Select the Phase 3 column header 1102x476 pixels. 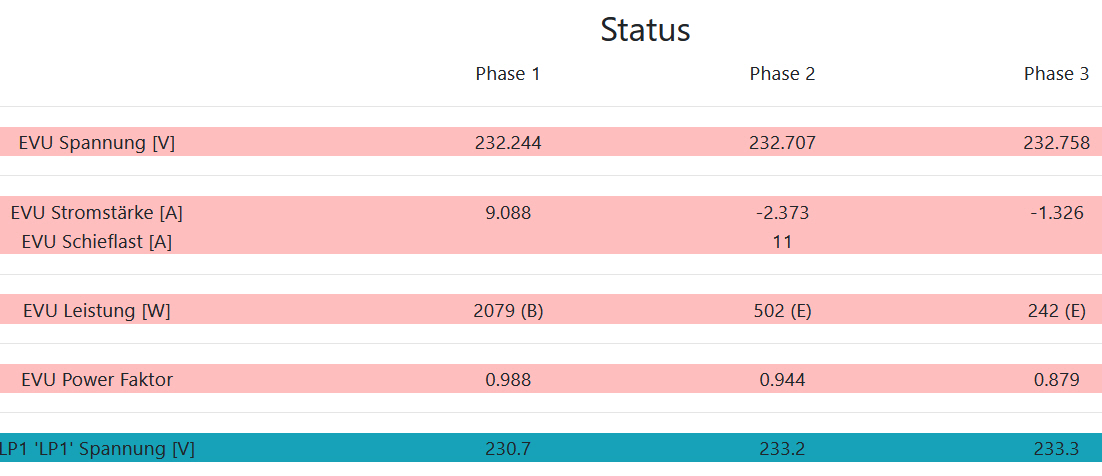click(x=1056, y=74)
